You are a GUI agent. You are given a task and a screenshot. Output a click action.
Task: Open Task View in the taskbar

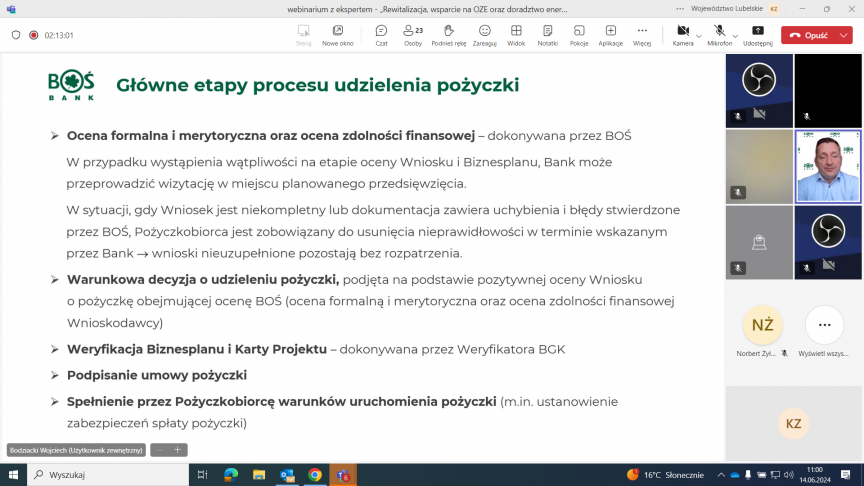click(202, 474)
